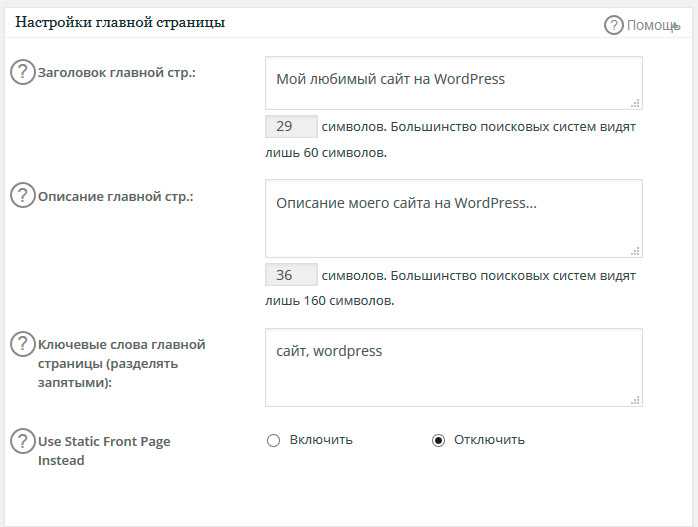Focus the description field 'Описание моего сайта на WordPress...'
698x527 pixels.
454,219
